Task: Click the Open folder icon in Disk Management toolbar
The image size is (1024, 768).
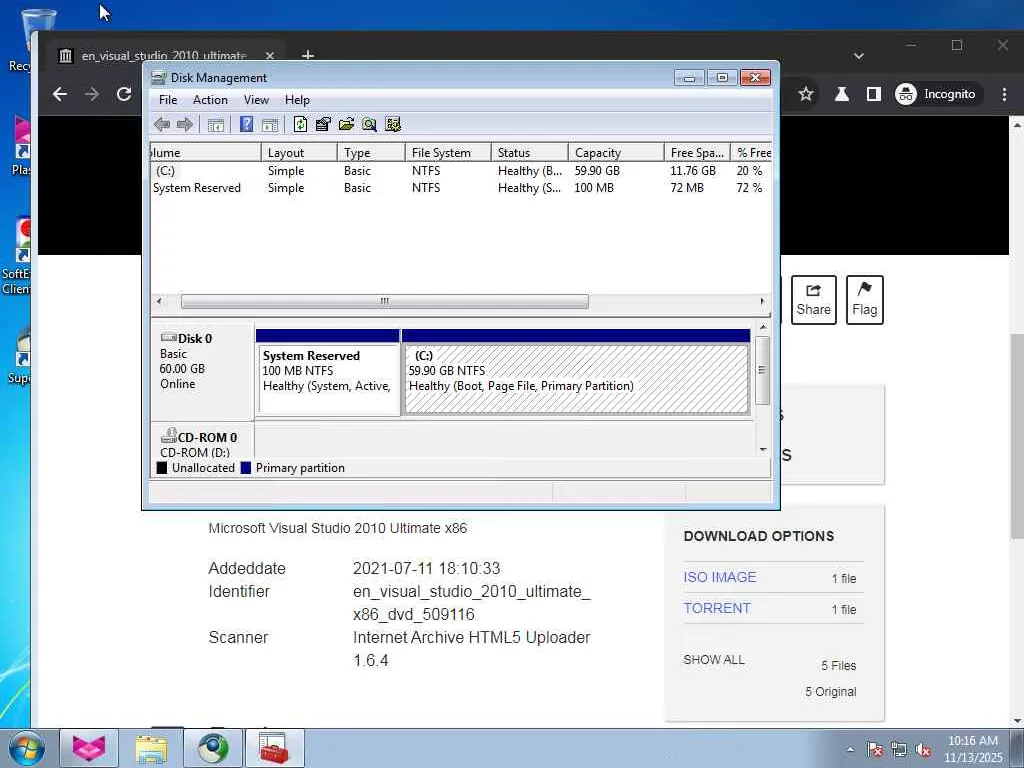Action: (x=346, y=124)
